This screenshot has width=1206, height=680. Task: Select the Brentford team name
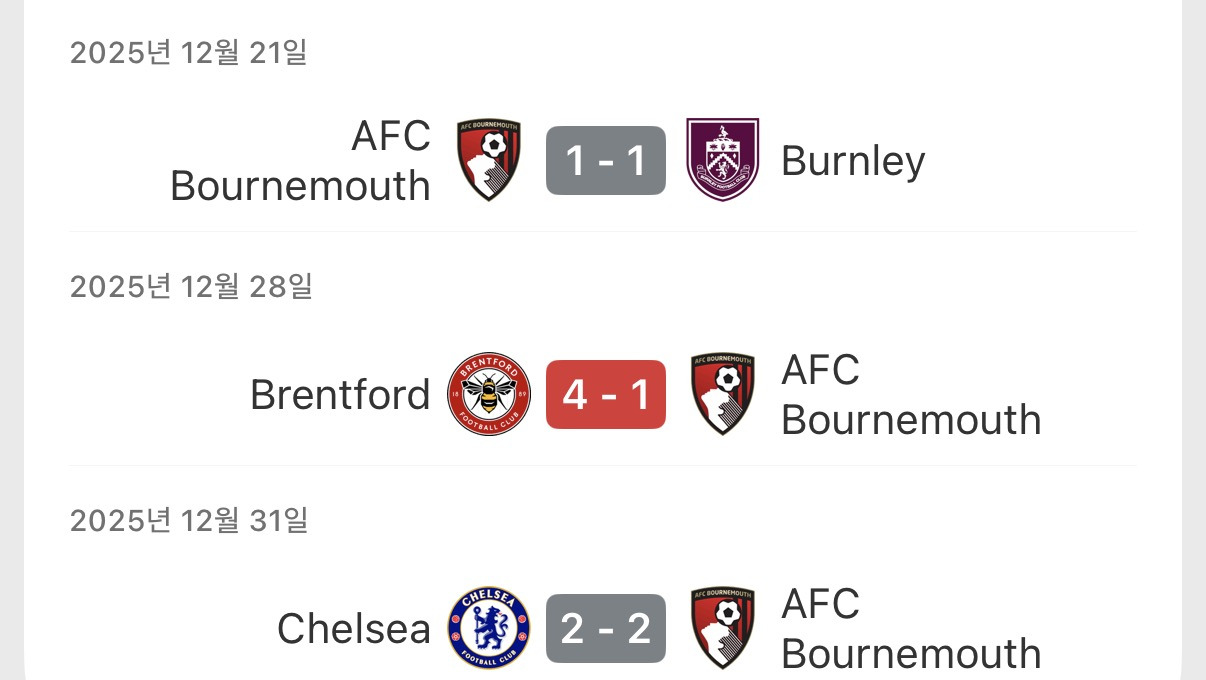pos(340,395)
